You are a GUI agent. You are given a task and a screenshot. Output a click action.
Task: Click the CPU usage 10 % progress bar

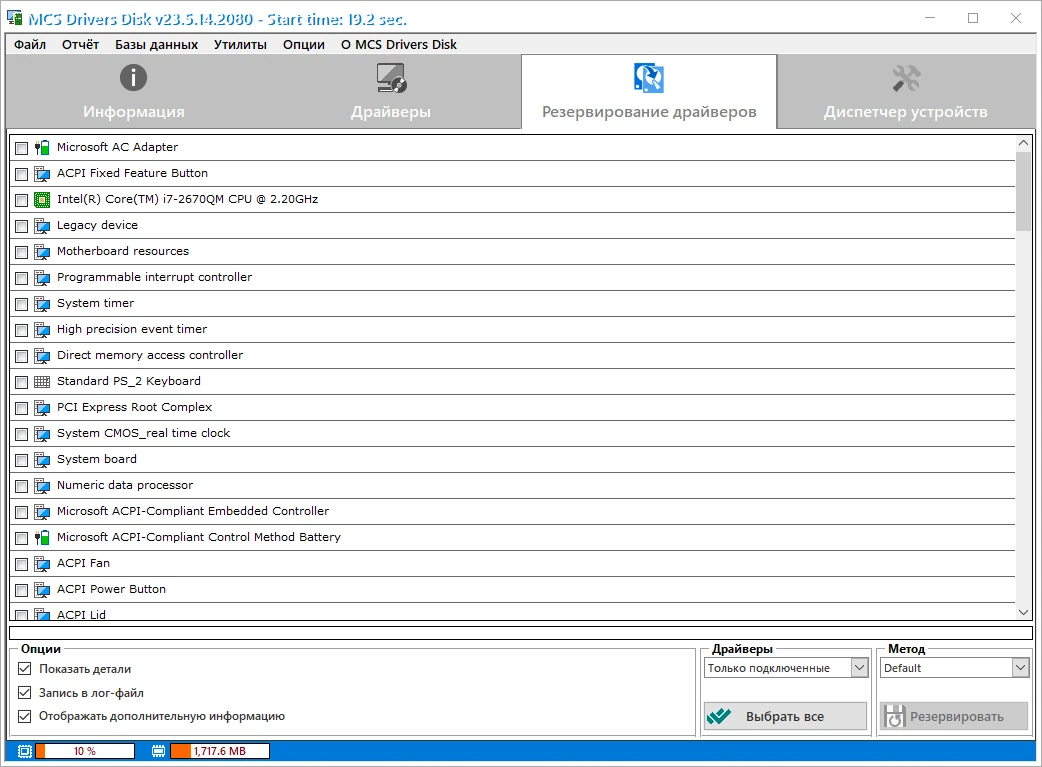pos(85,751)
